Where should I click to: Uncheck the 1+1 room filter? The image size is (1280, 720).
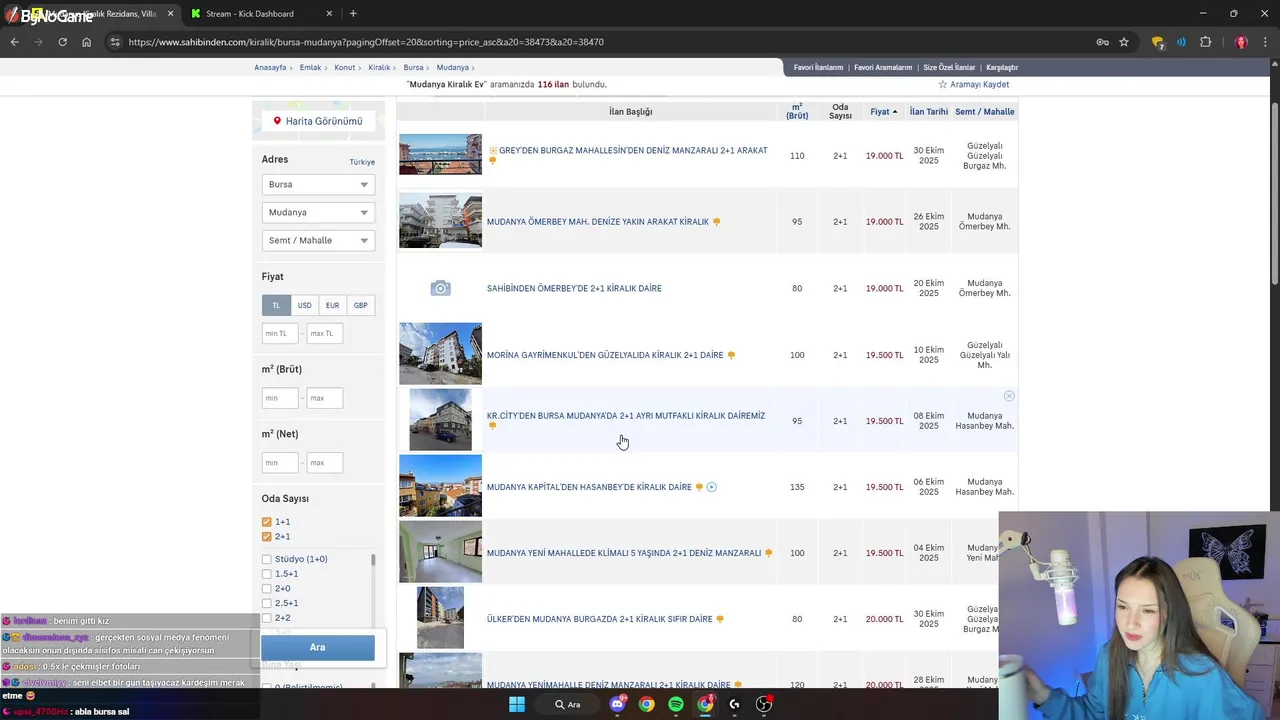[267, 522]
